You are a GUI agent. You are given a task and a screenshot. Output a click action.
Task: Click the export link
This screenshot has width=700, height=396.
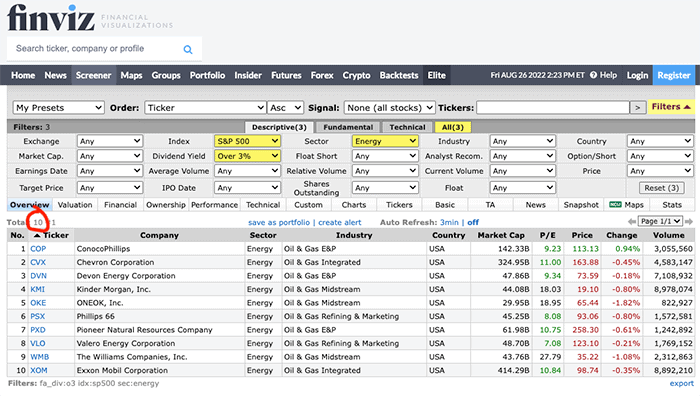(682, 383)
